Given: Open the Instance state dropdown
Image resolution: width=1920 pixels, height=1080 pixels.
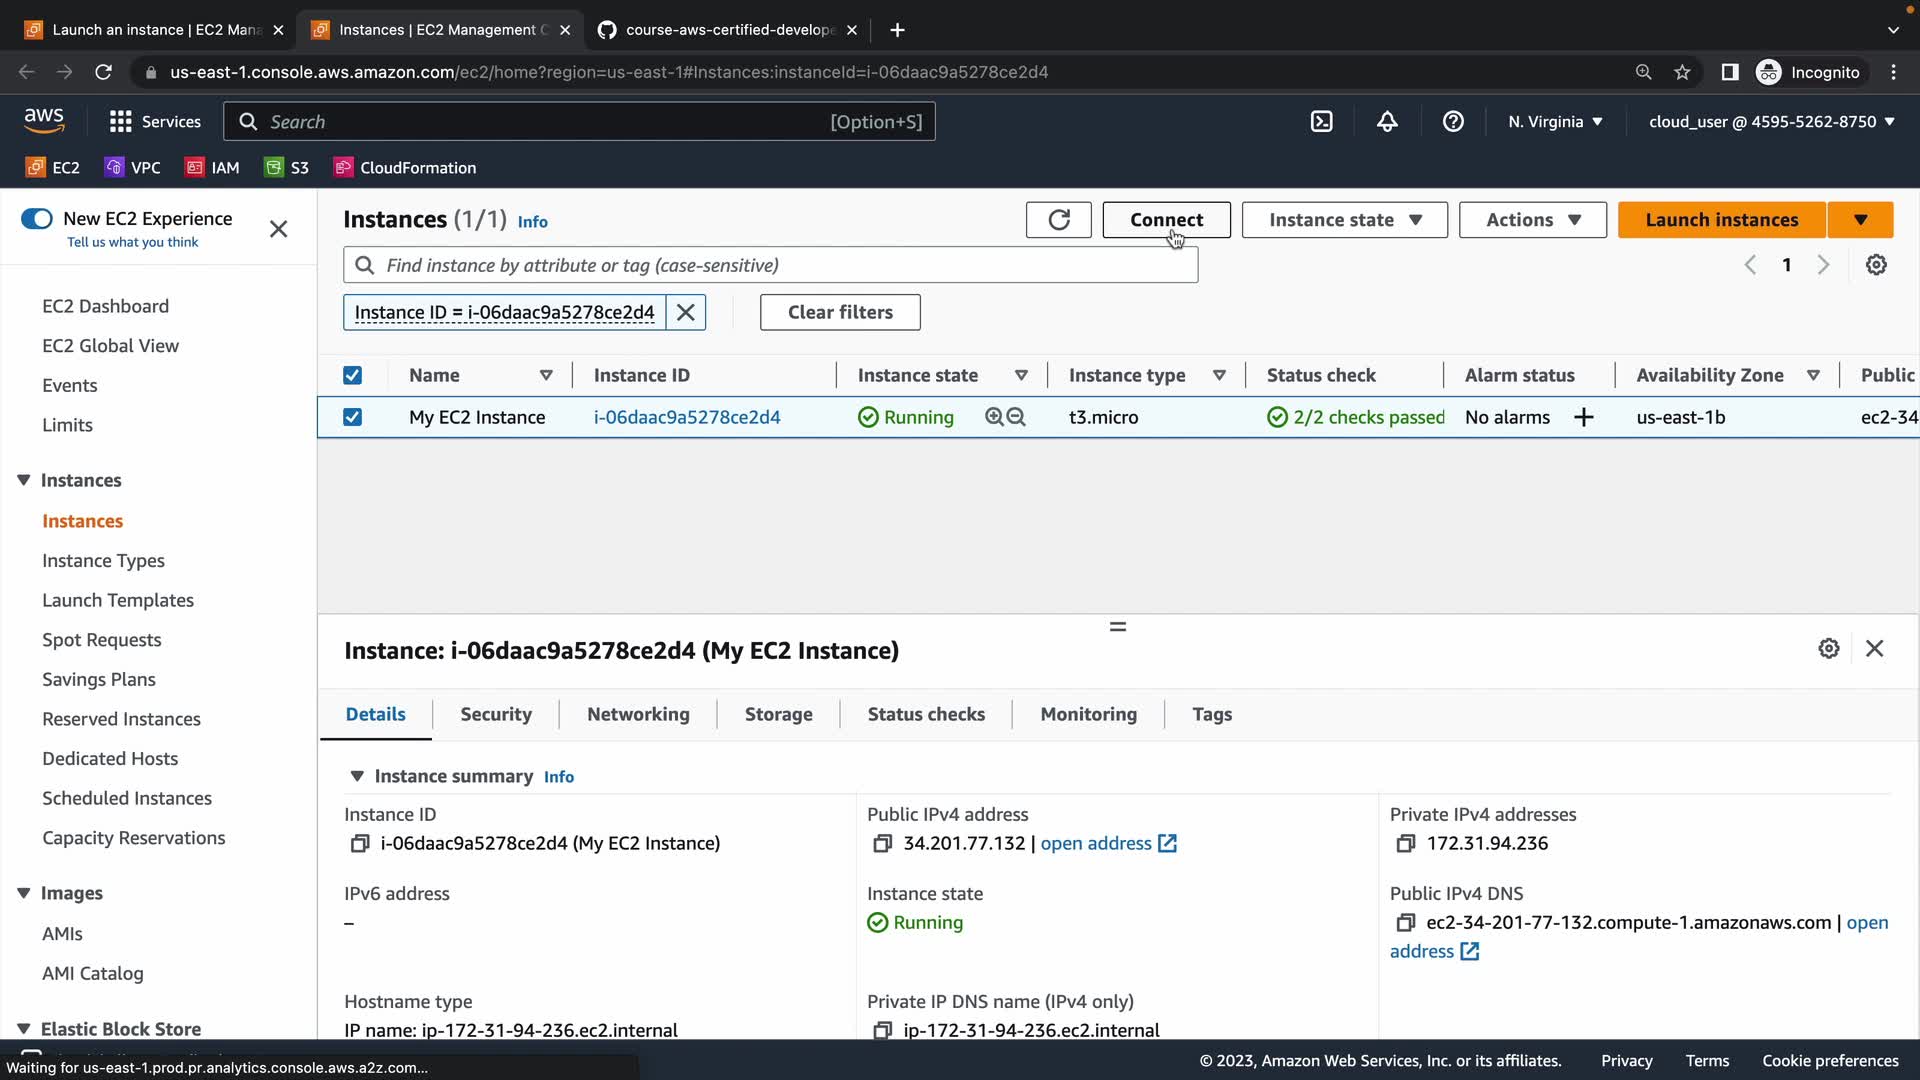Looking at the screenshot, I should tap(1344, 220).
